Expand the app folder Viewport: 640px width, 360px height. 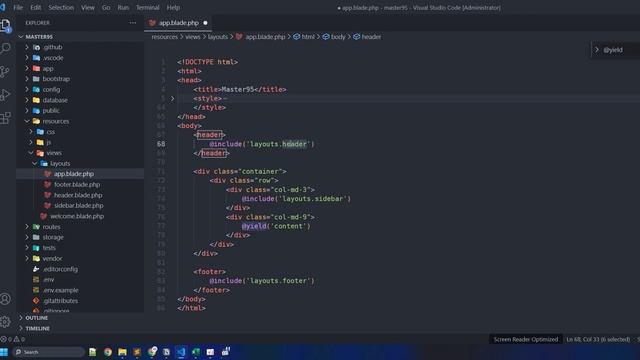tap(27, 69)
